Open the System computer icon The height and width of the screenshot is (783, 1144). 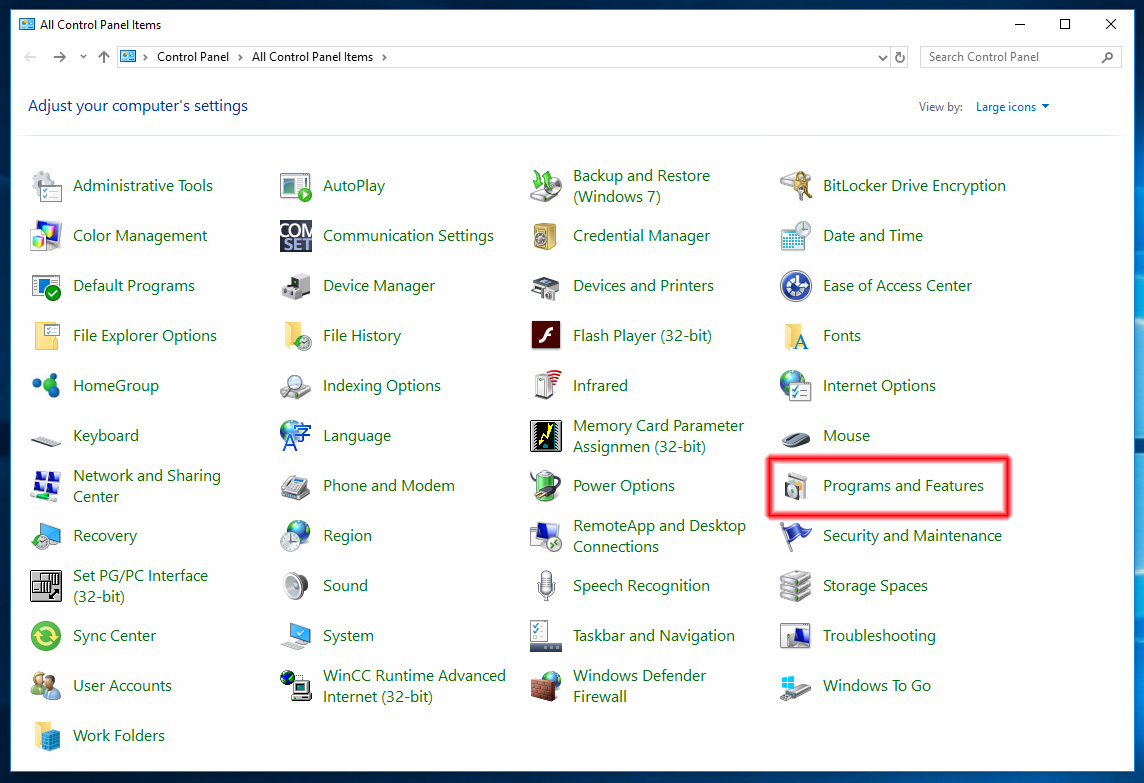(296, 636)
